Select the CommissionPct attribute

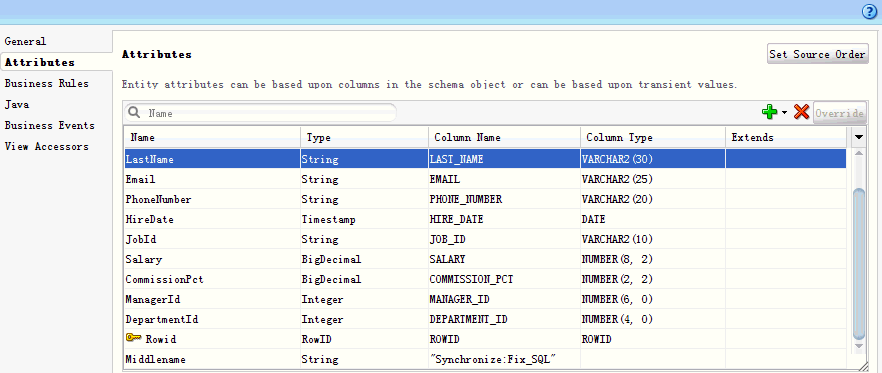(165, 280)
